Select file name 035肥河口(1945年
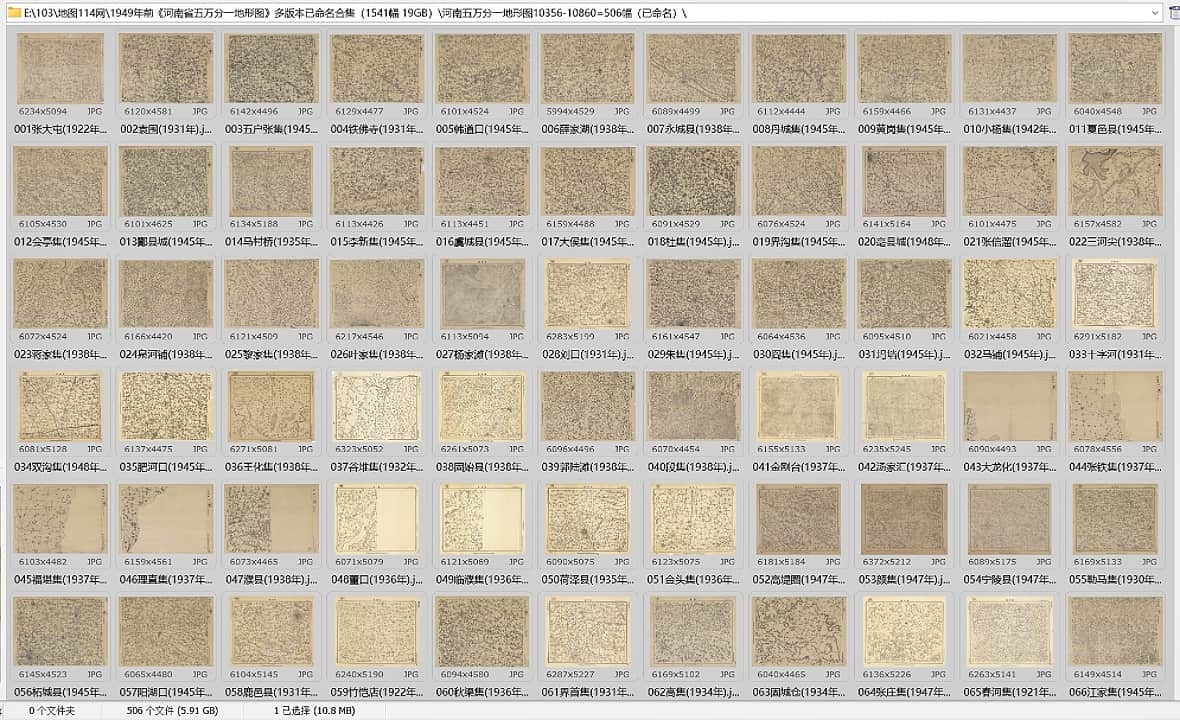The width and height of the screenshot is (1180, 720). (166, 467)
